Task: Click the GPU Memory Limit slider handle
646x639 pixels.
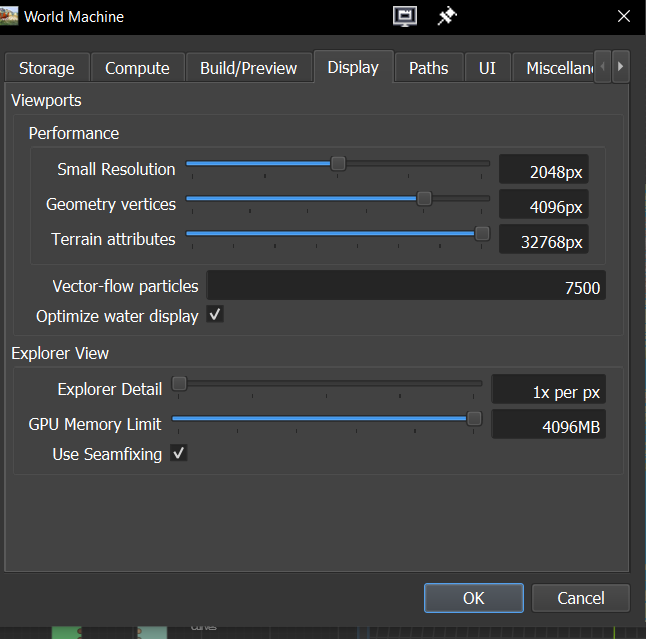Action: pos(474,419)
